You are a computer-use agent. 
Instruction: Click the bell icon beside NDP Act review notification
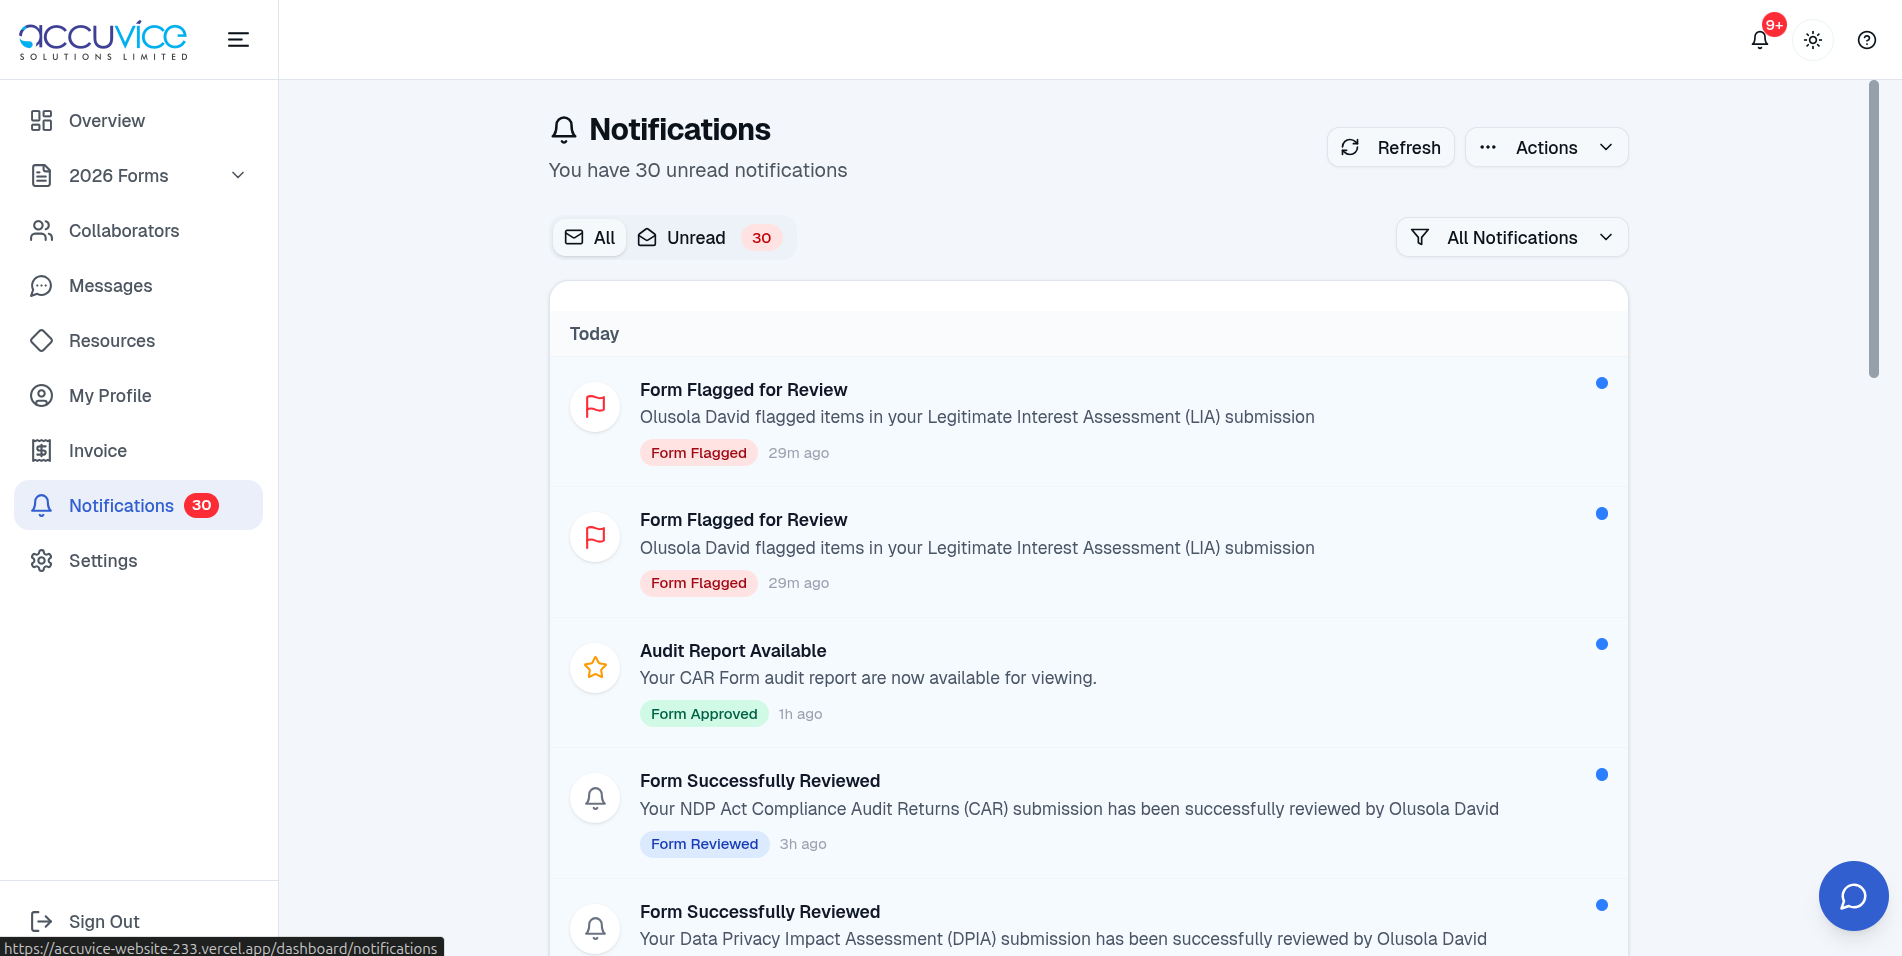click(x=595, y=798)
